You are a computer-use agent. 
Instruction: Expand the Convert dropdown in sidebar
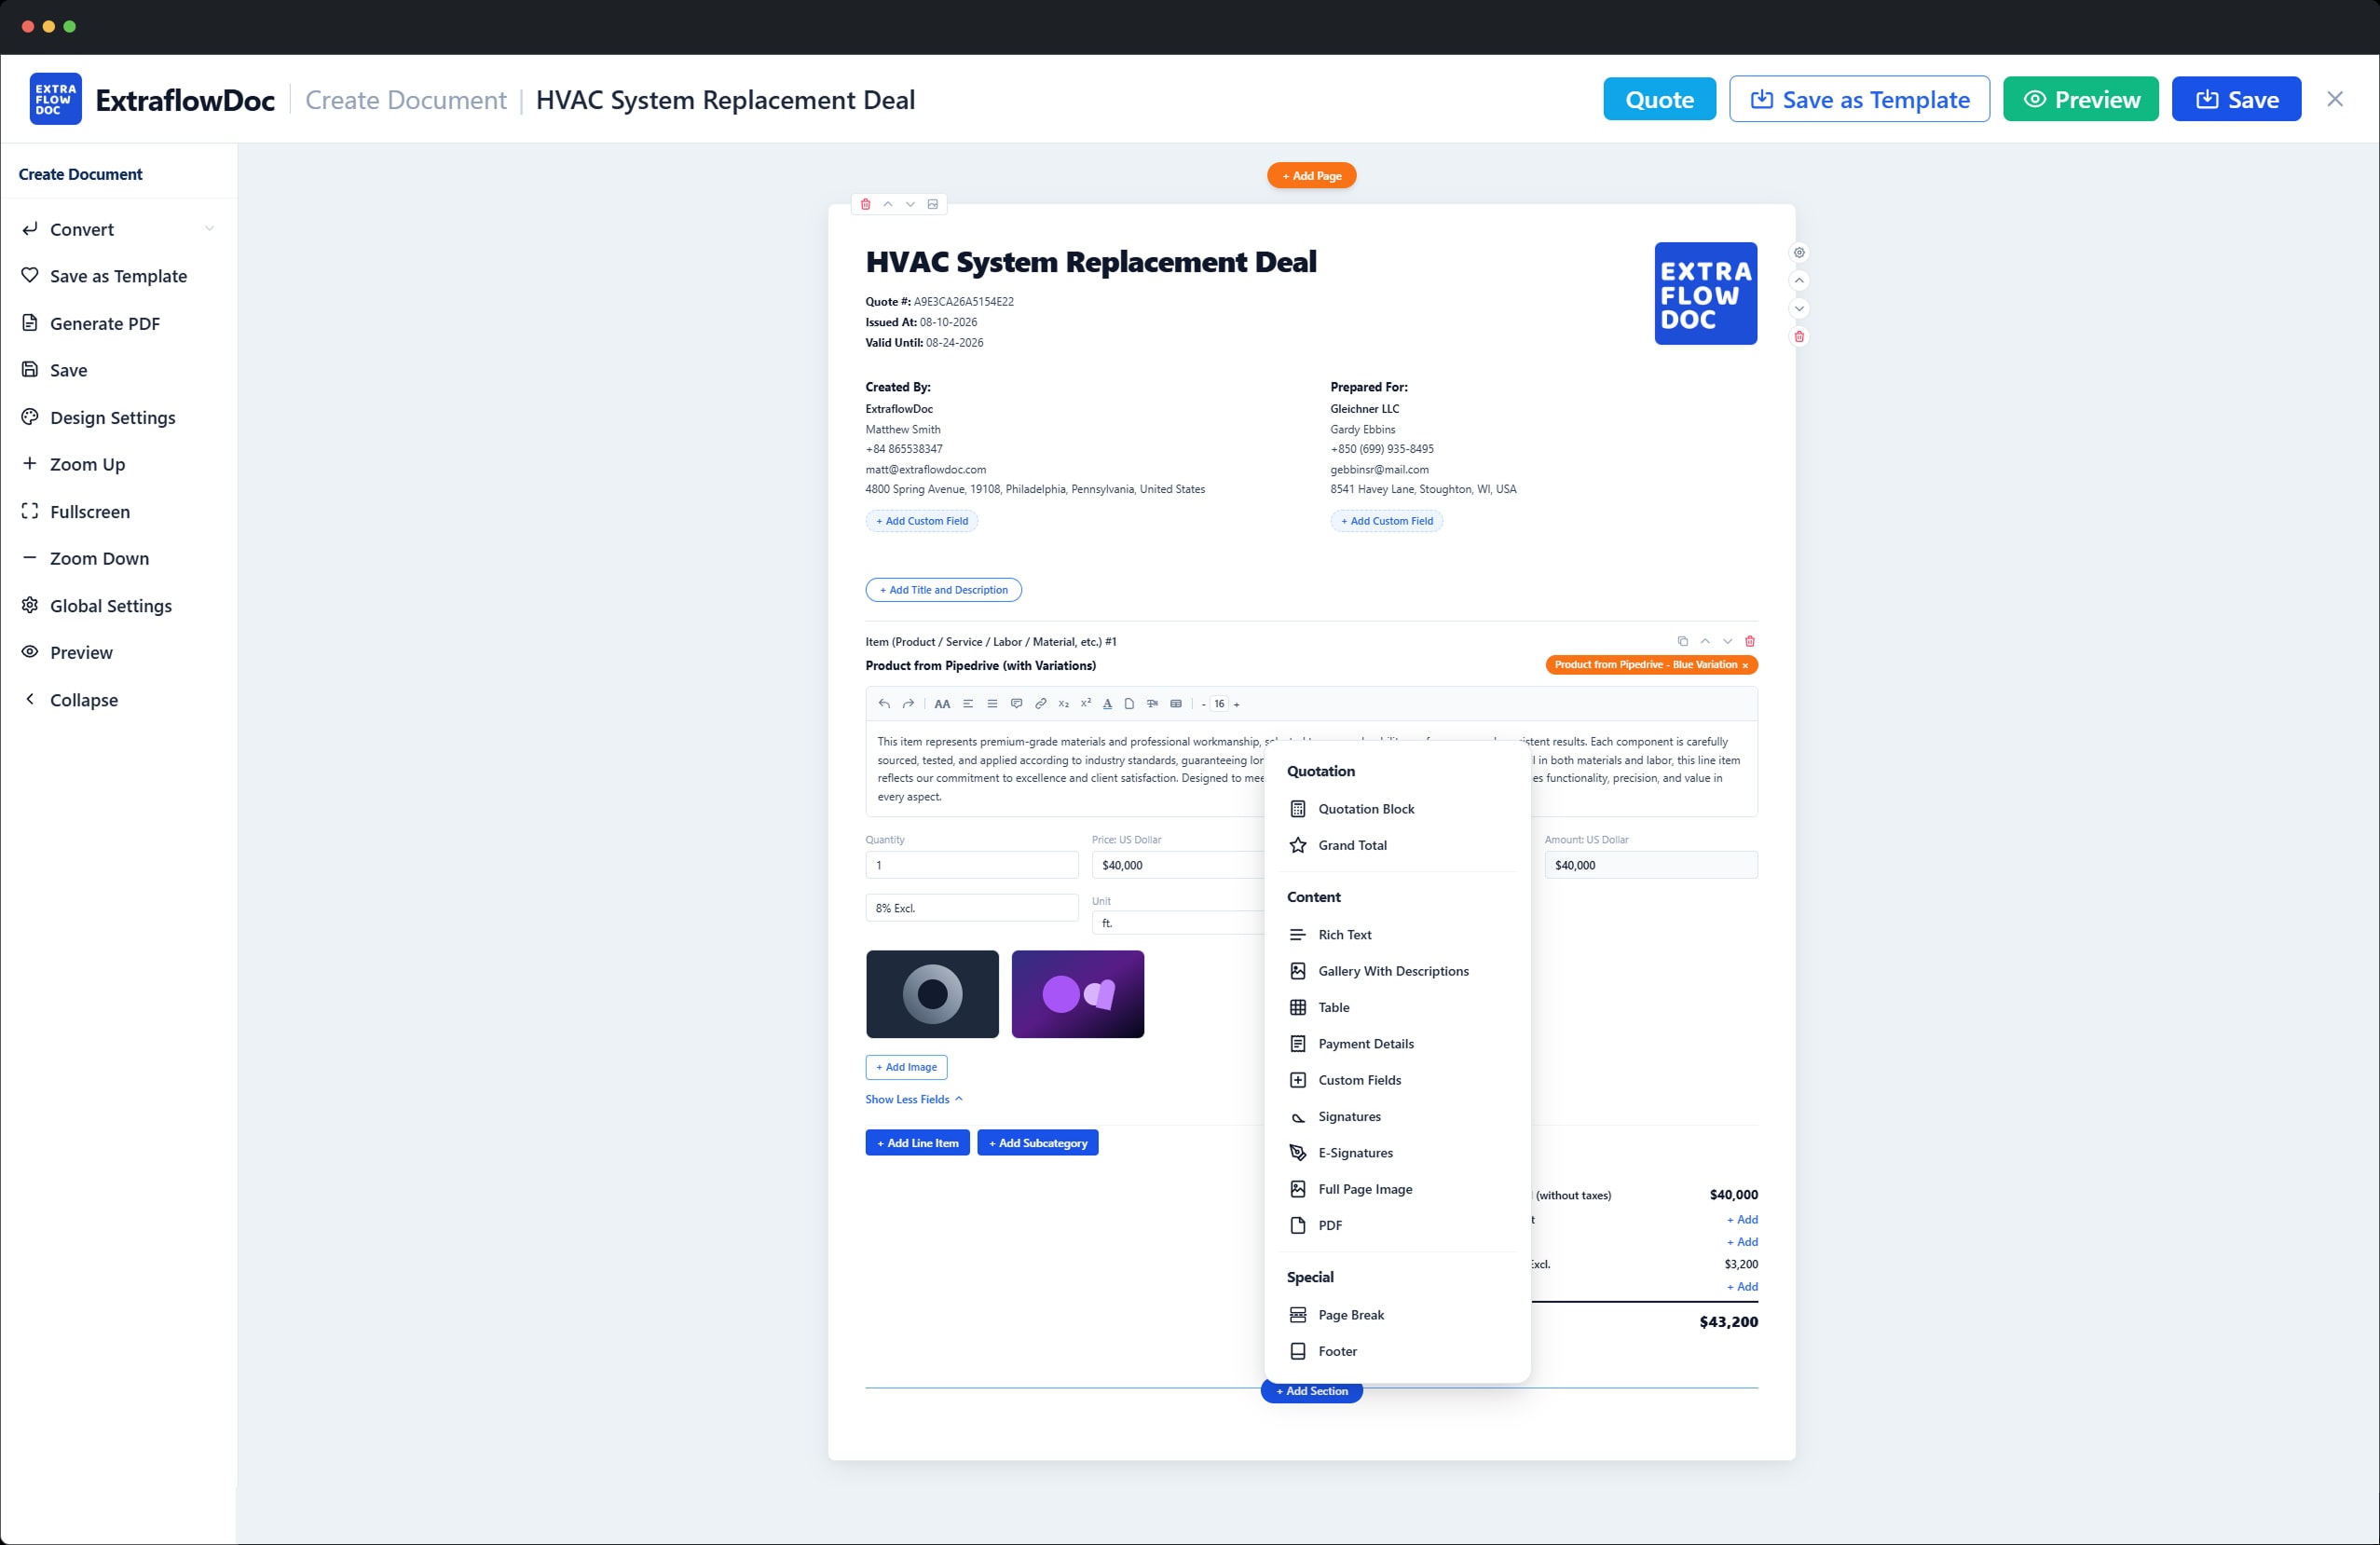[x=209, y=229]
